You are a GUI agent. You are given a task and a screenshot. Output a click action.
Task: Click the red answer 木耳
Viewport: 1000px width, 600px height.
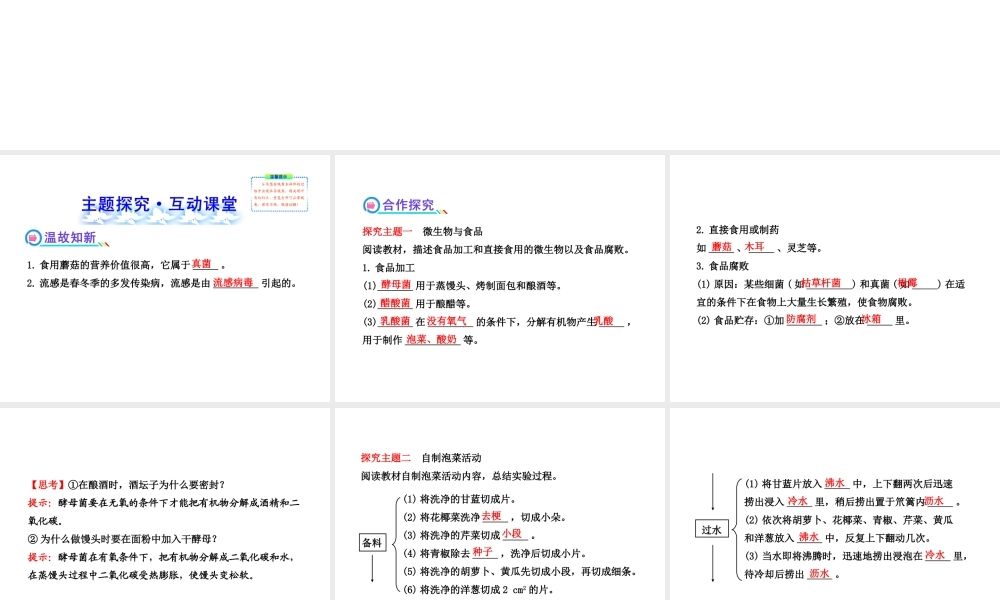point(754,247)
